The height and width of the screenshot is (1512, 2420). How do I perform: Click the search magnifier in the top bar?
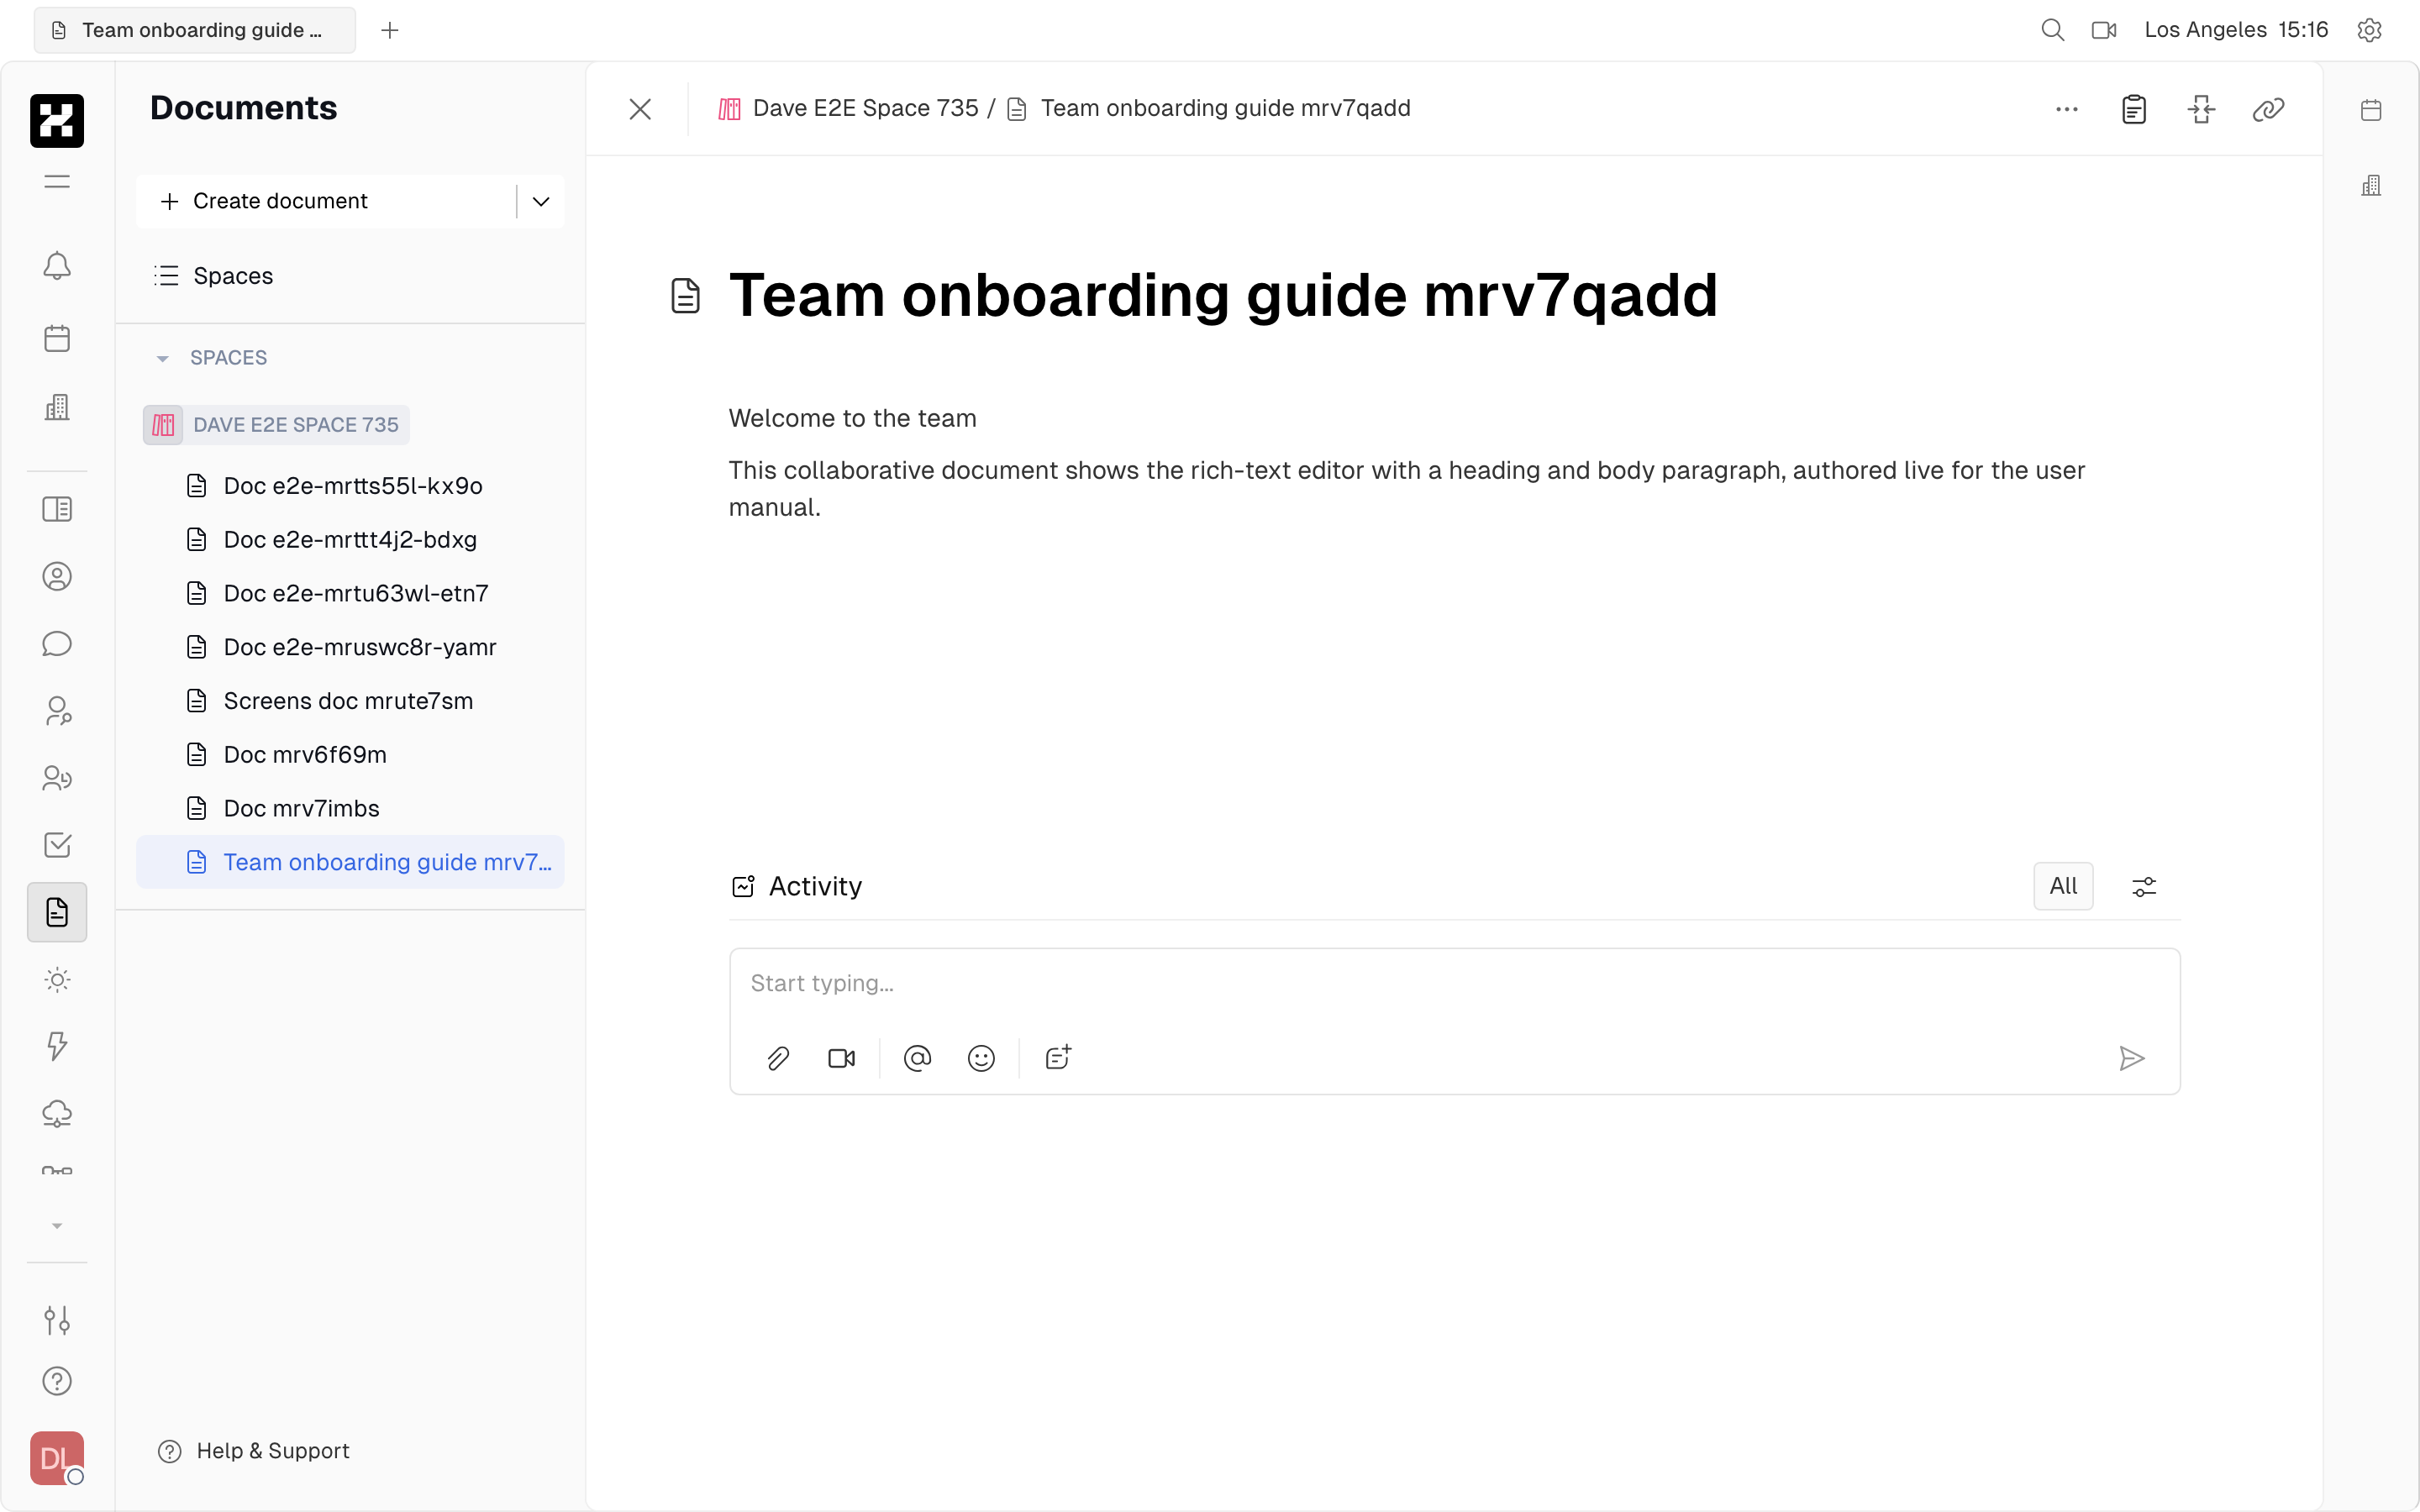(2052, 30)
